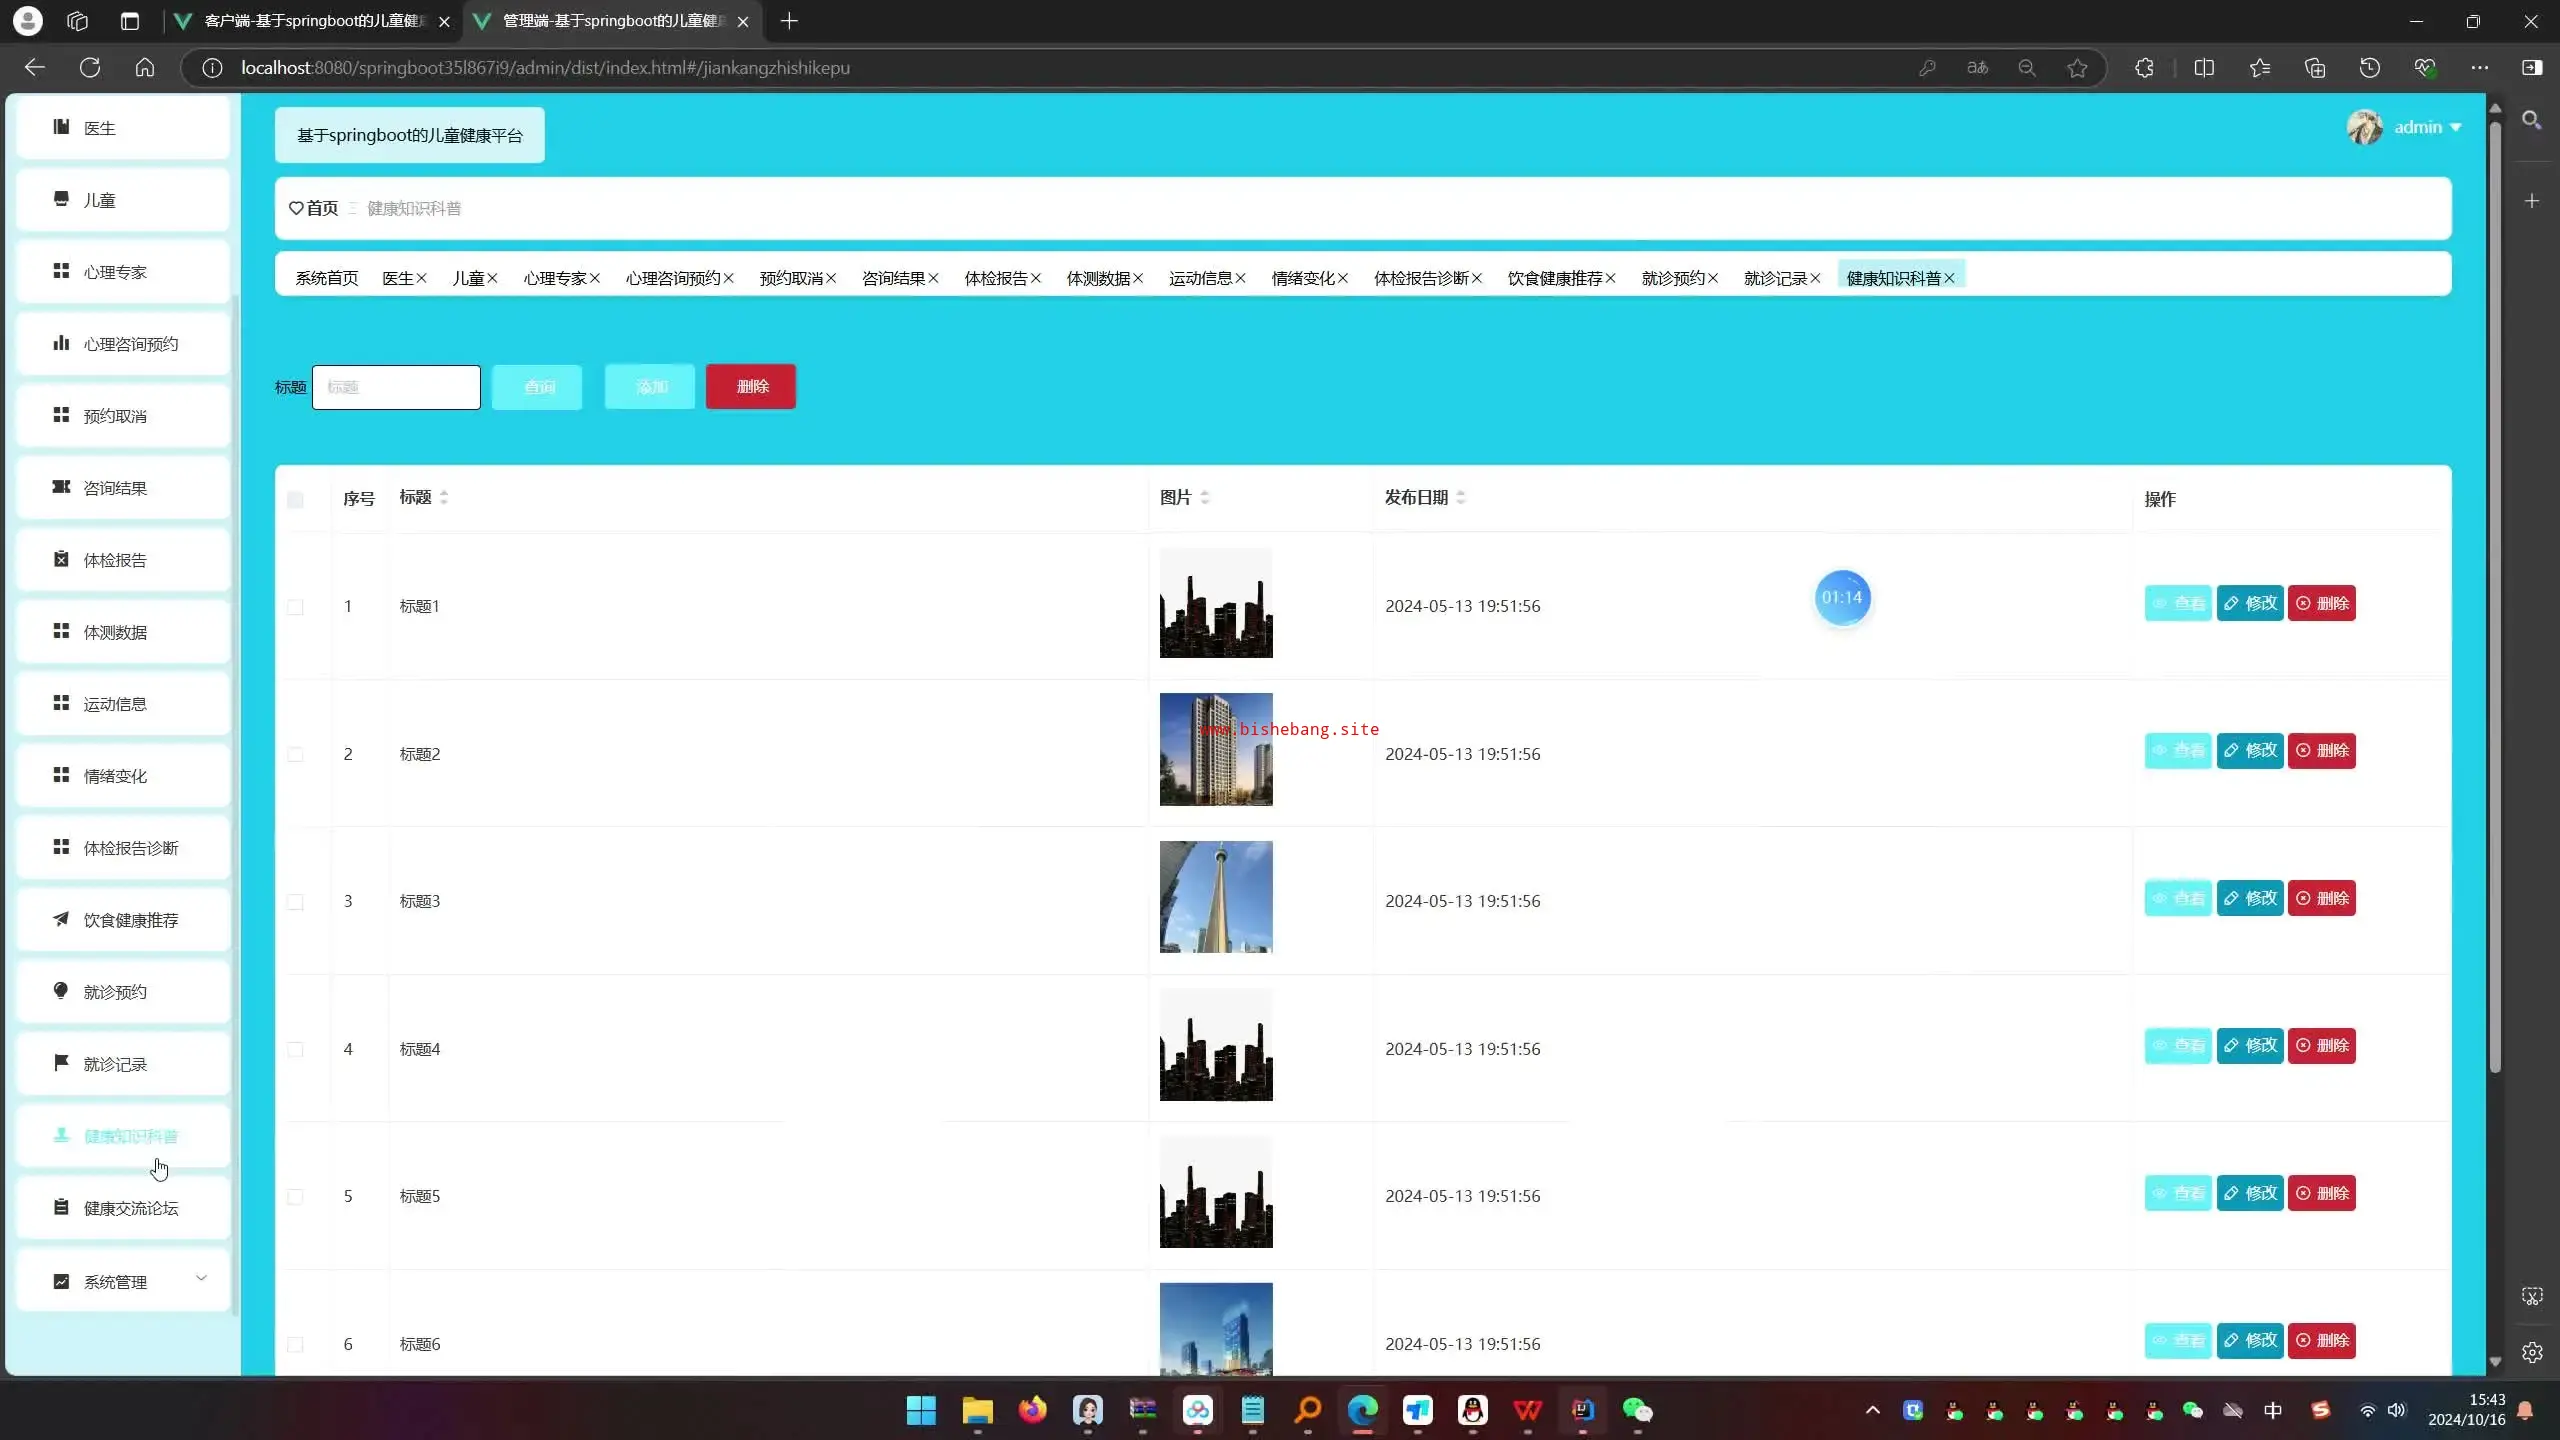Toggle the select-all checkbox in table header
The height and width of the screenshot is (1440, 2560).
pos(295,500)
